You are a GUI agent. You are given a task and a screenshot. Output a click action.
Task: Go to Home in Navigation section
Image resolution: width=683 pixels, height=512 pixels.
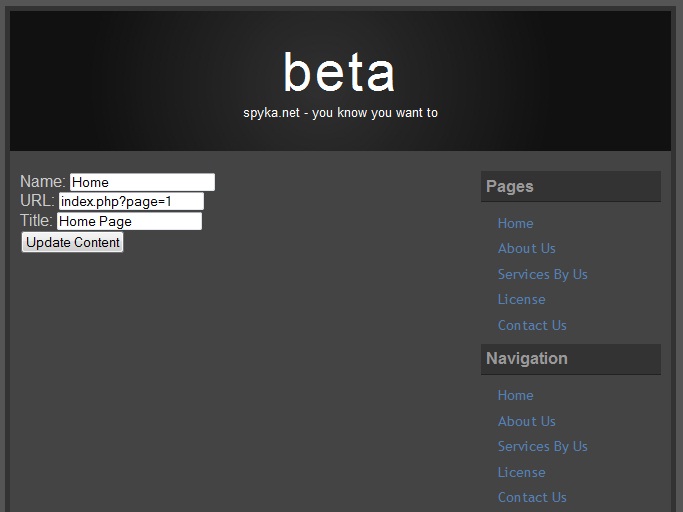point(515,395)
